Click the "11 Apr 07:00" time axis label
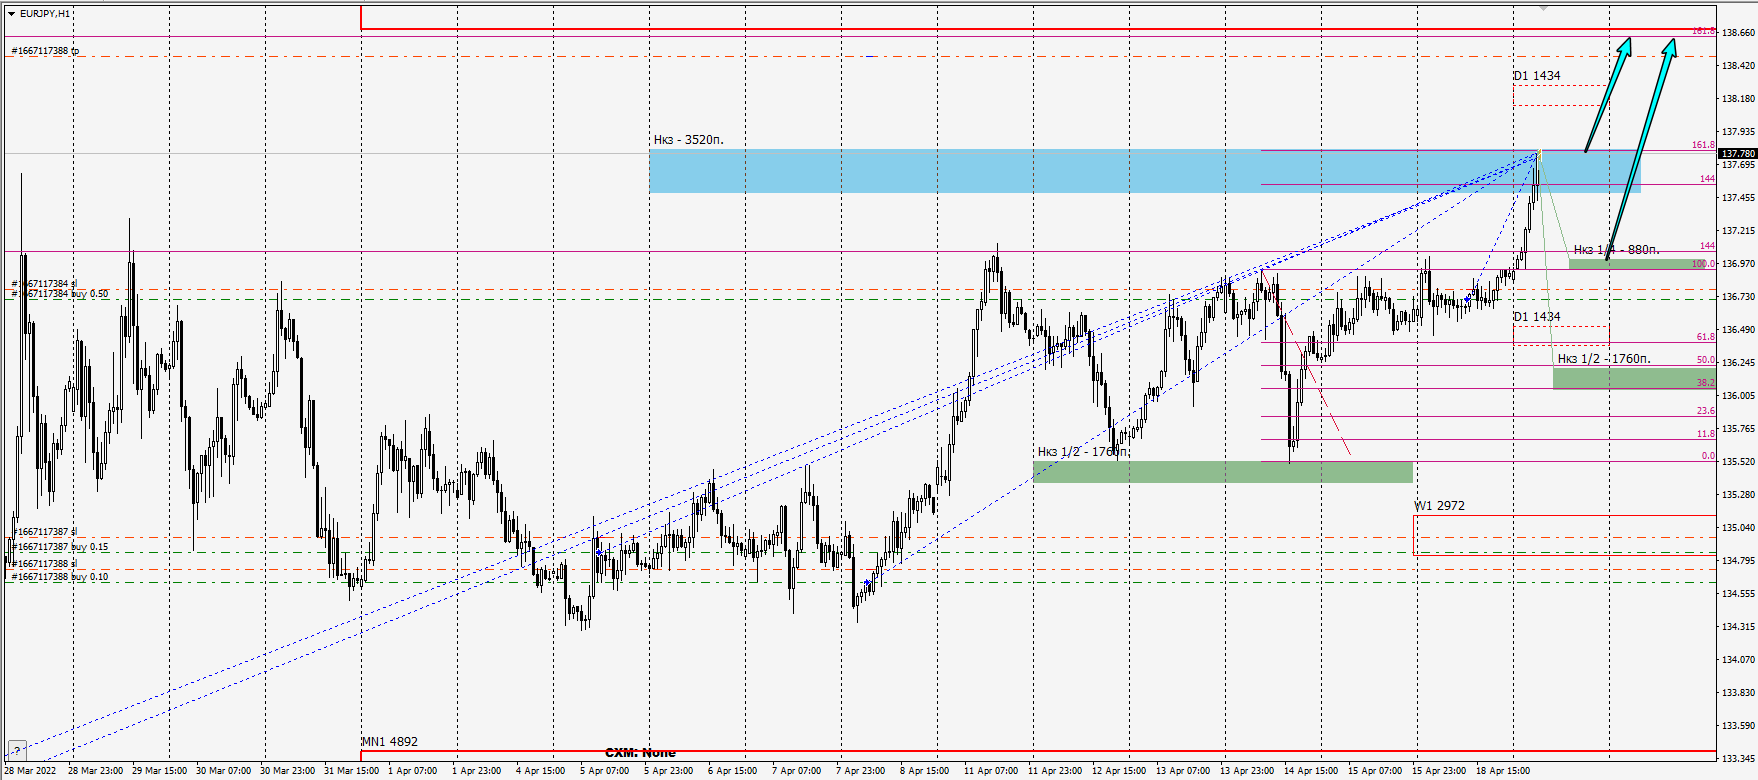This screenshot has height=780, width=1758. click(990, 771)
